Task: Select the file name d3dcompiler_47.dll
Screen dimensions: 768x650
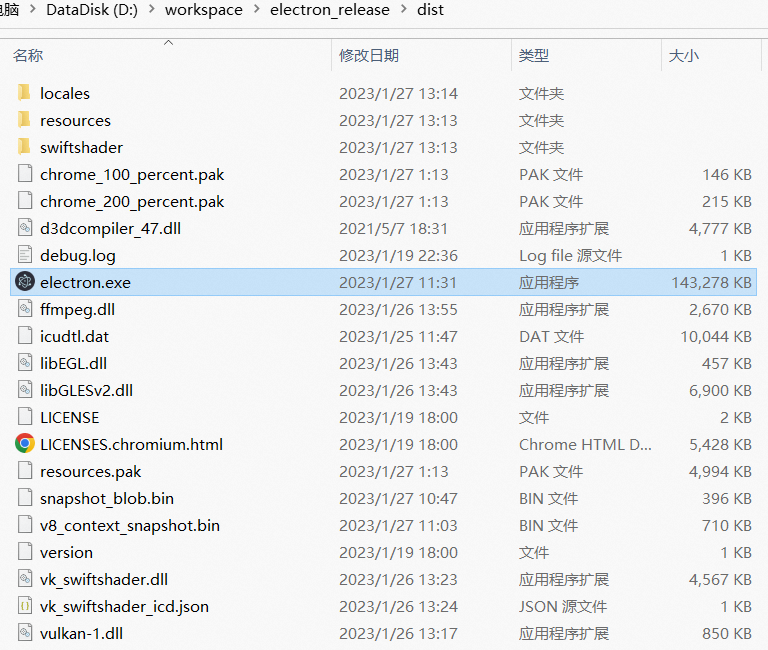Action: pyautogui.click(x=111, y=229)
